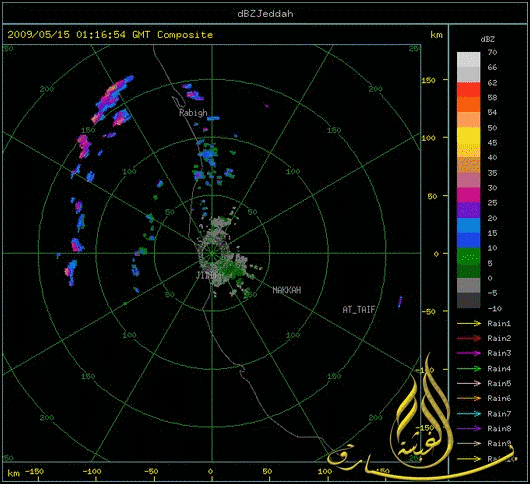Click legend value -10
The width and height of the screenshot is (530, 484).
(494, 308)
